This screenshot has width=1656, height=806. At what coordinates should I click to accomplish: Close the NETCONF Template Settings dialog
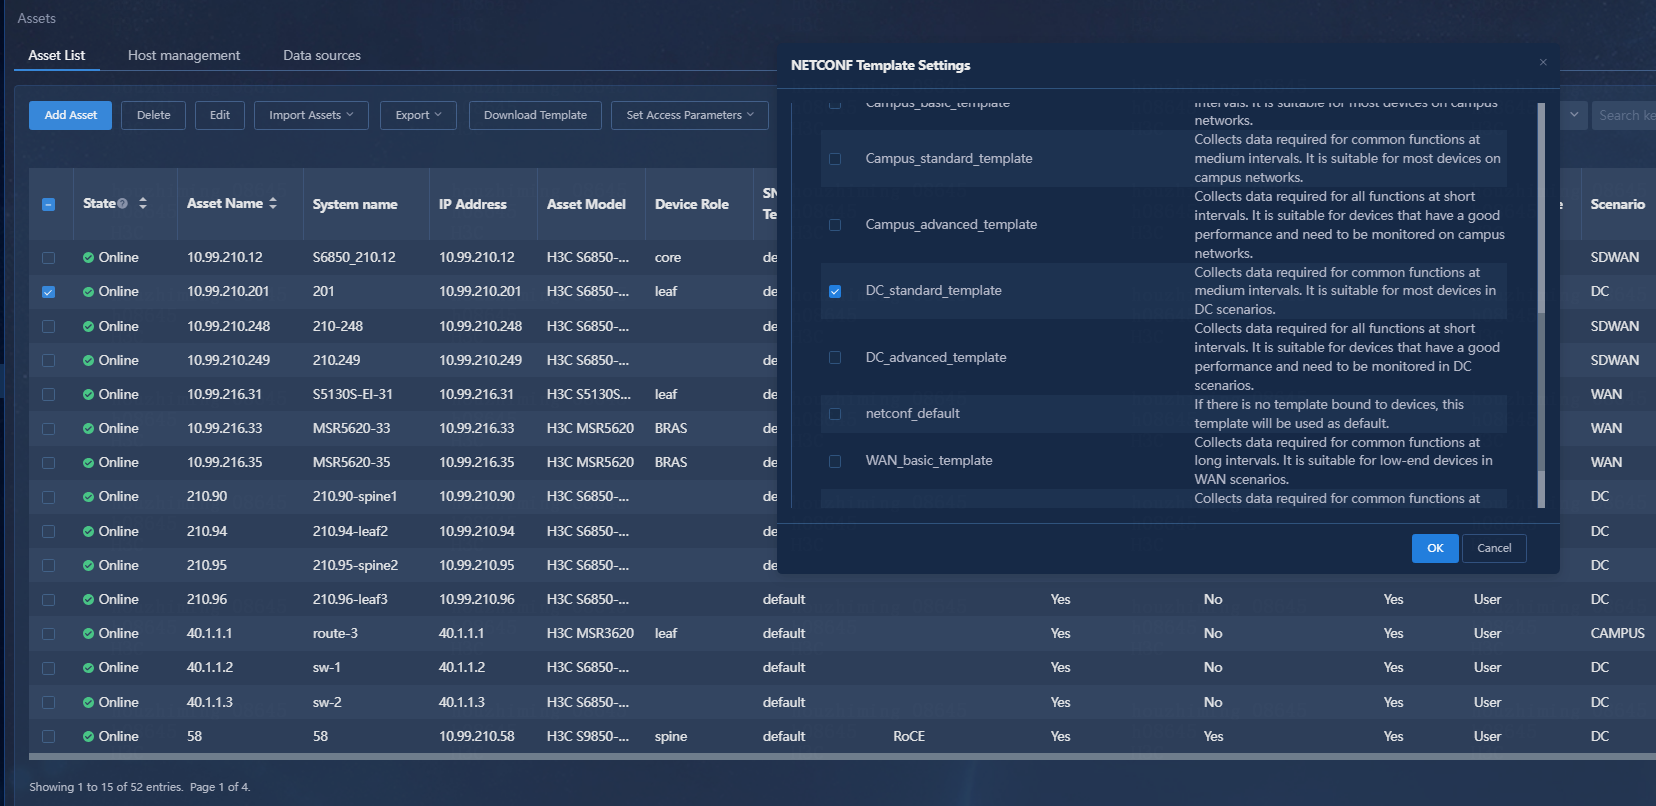(x=1543, y=62)
